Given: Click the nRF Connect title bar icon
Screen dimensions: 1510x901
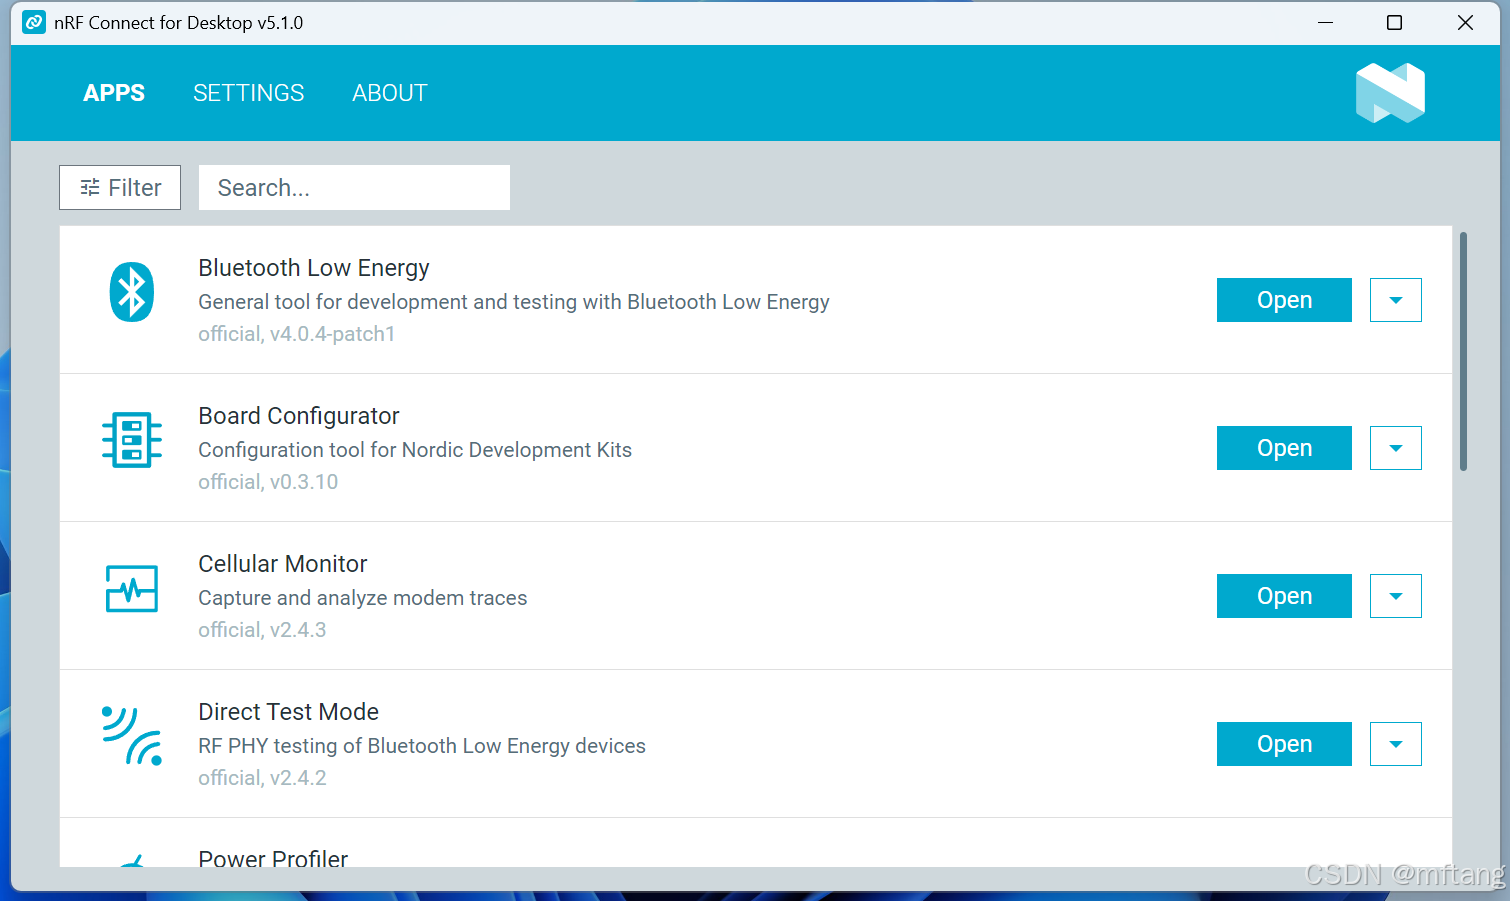Looking at the screenshot, I should 34,22.
